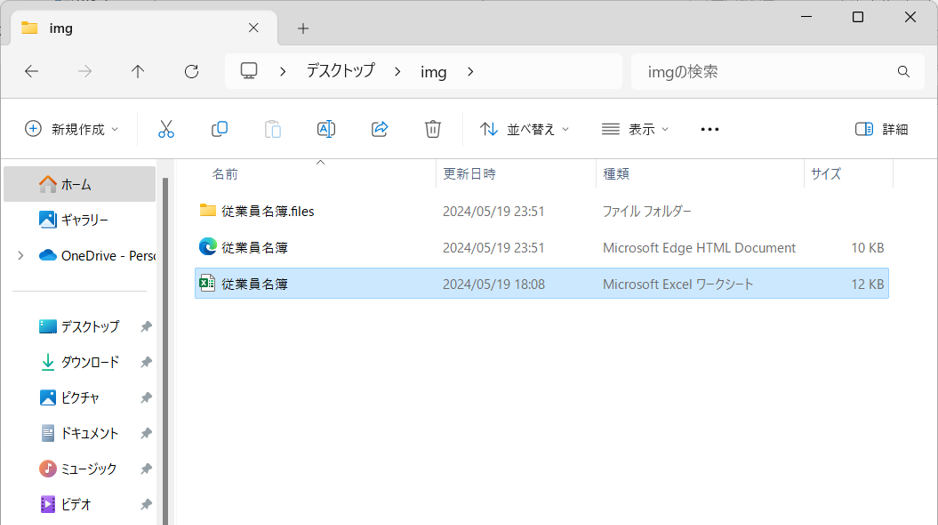Open the three-dot more options menu

tap(710, 129)
